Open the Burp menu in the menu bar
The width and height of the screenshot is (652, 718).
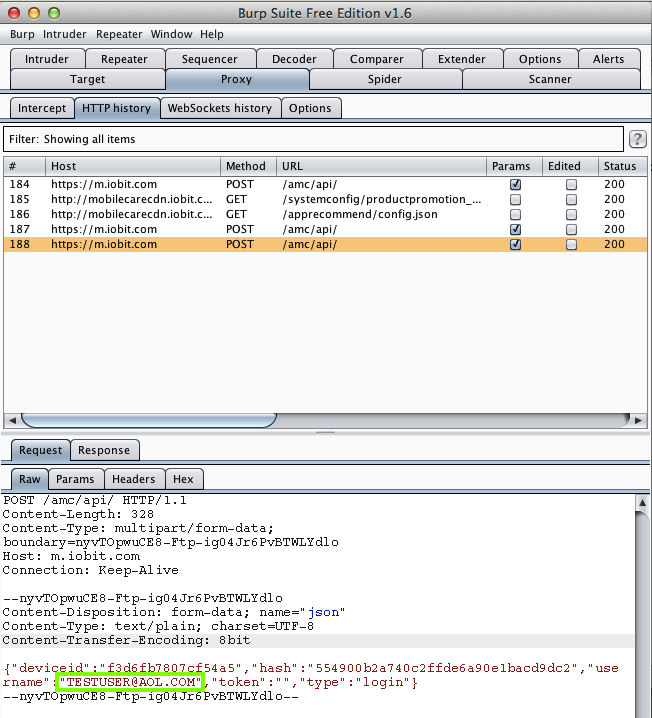pyautogui.click(x=22, y=34)
